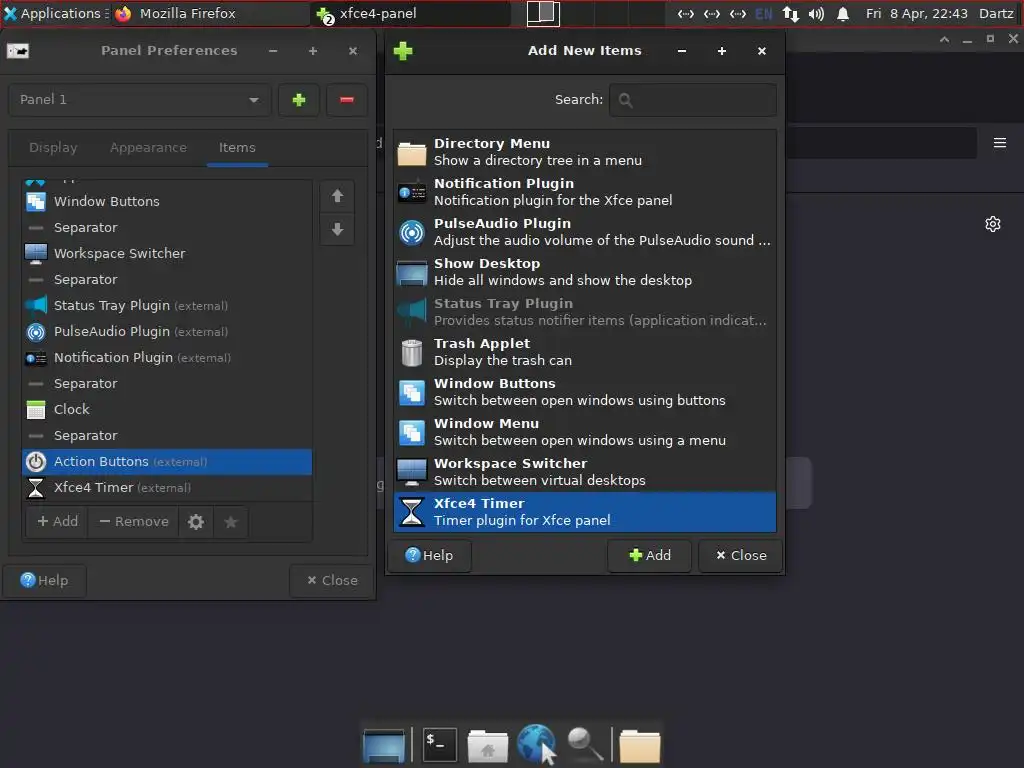
Task: Open Firefox hamburger menu
Action: pyautogui.click(x=1000, y=142)
